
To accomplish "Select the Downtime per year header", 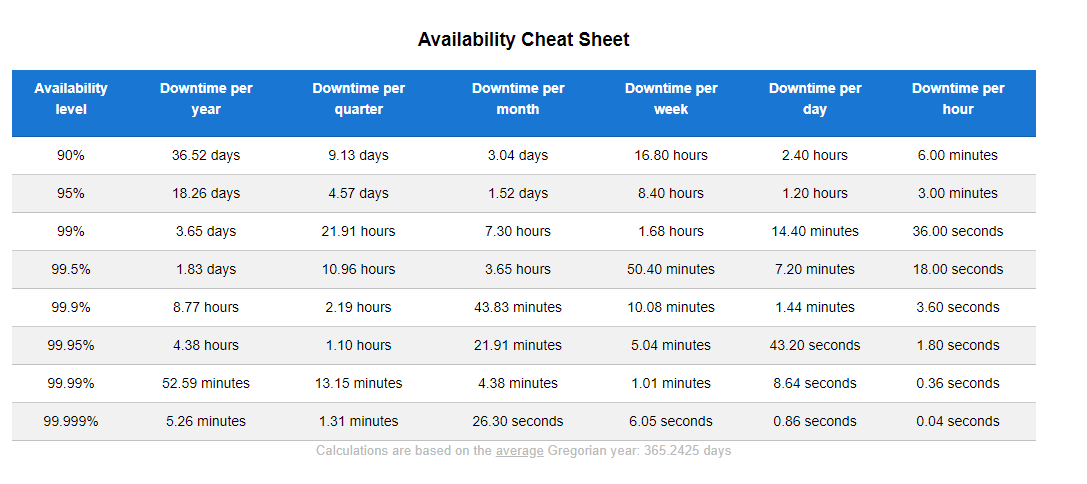I will coord(206,99).
